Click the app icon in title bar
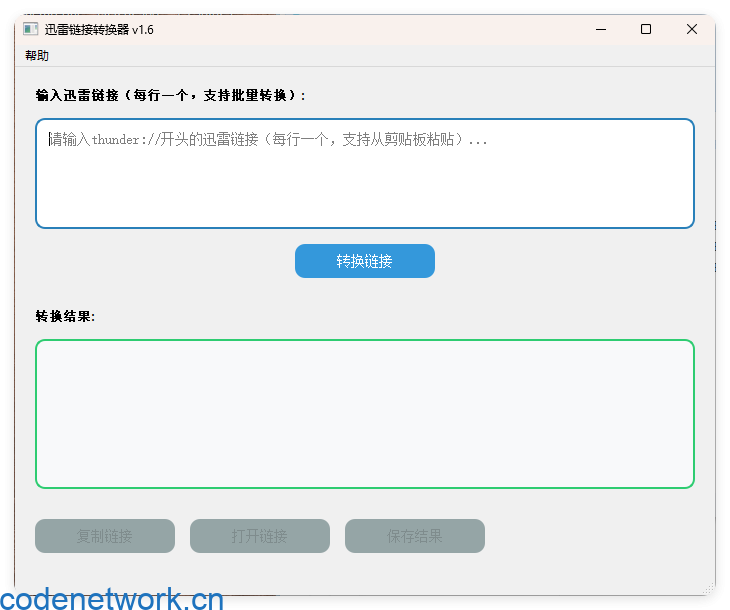The image size is (730, 610). pyautogui.click(x=31, y=29)
